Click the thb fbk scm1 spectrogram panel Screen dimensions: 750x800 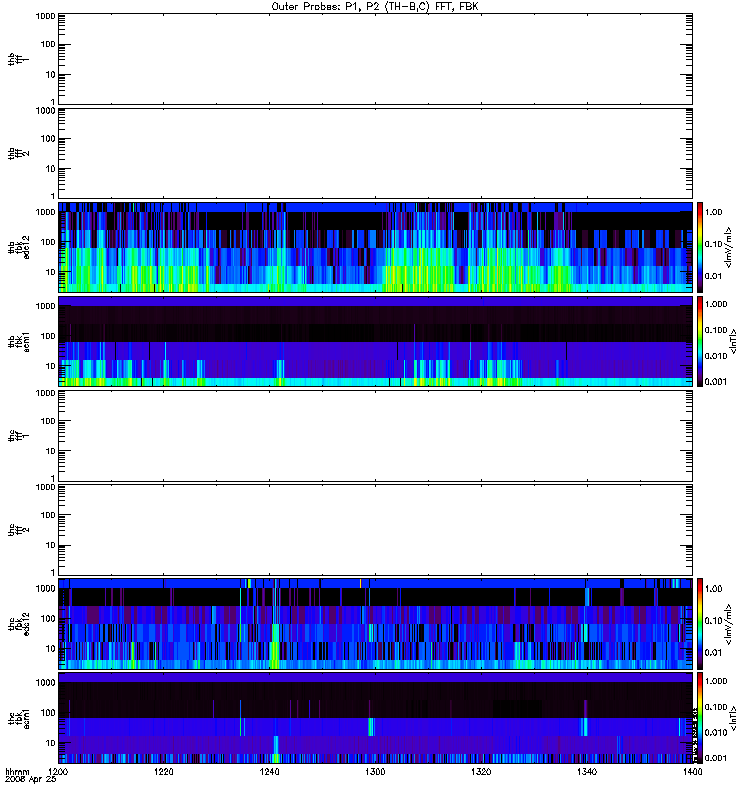point(376,341)
